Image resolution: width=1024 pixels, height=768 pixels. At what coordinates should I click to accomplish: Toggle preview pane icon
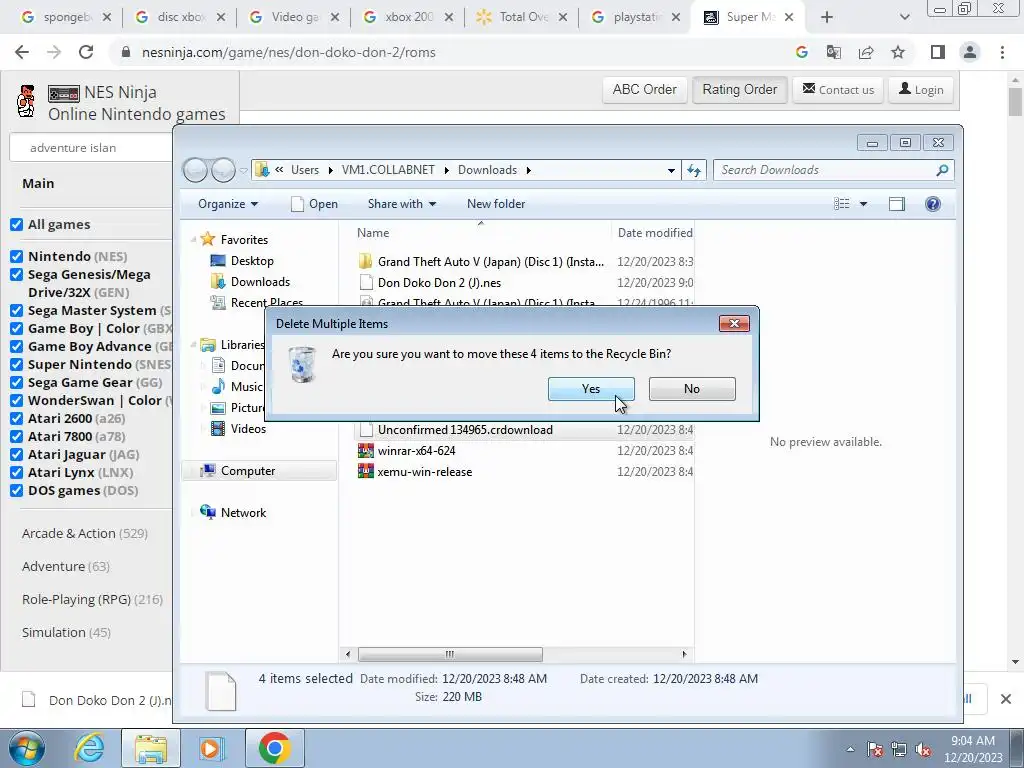[897, 204]
